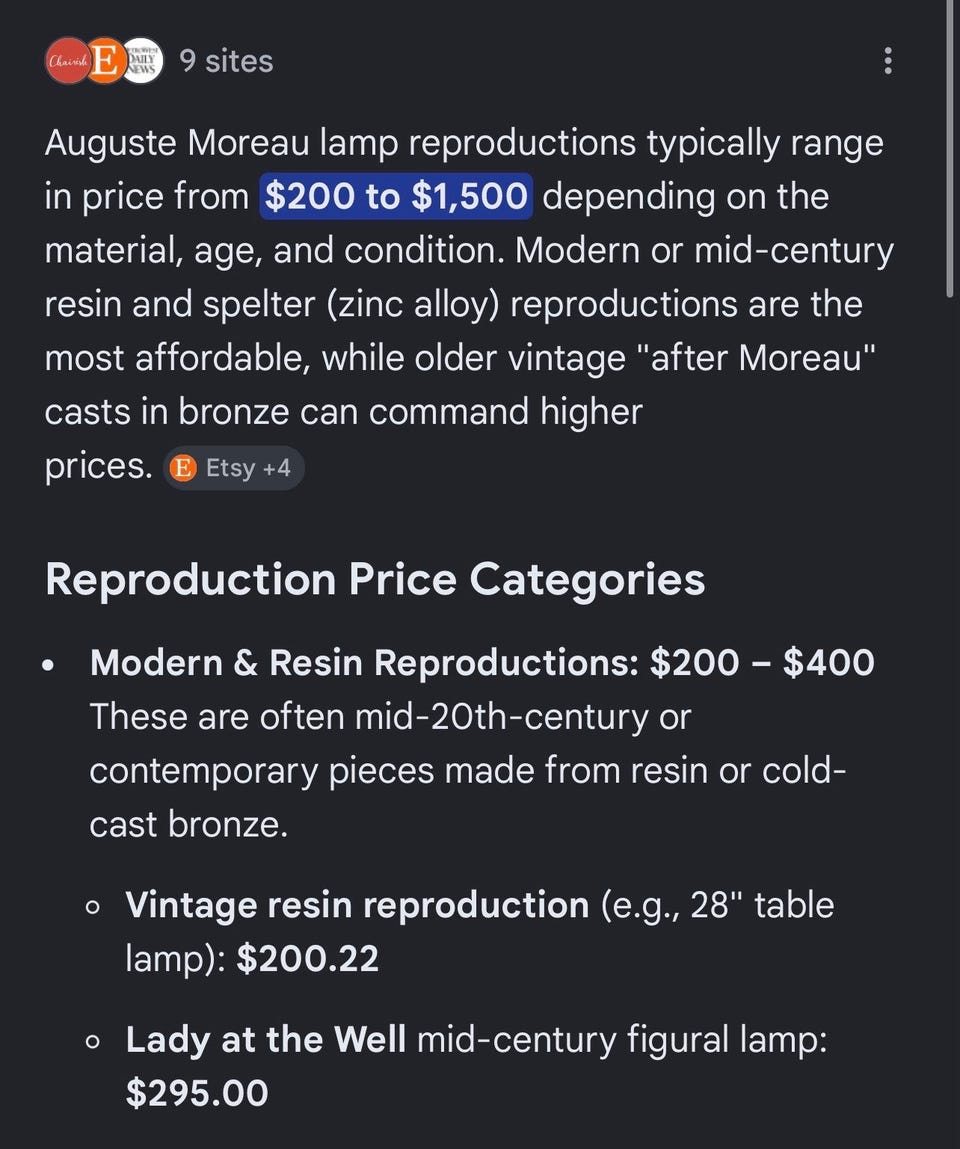Click the hollow bullet beside Lady at the Well
The width and height of the screenshot is (960, 1149).
click(93, 1042)
